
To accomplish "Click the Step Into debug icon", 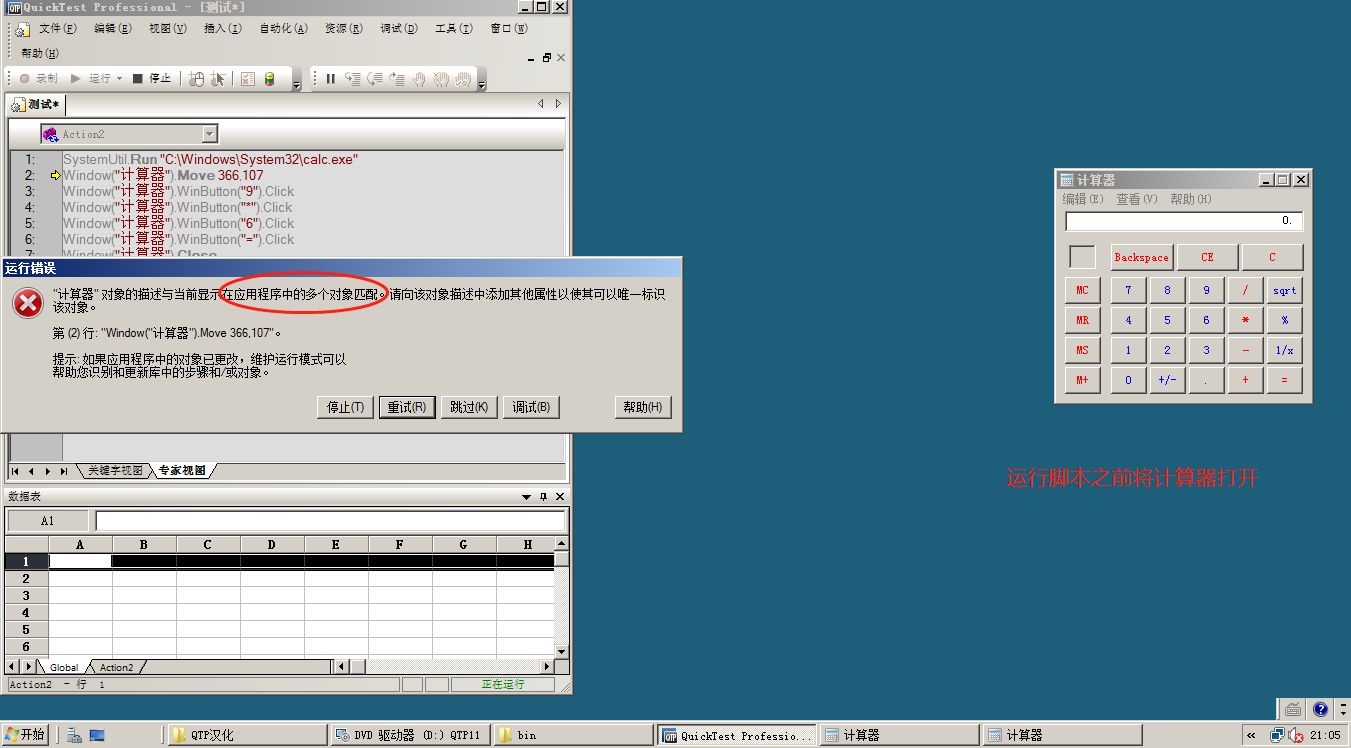I will 353,79.
